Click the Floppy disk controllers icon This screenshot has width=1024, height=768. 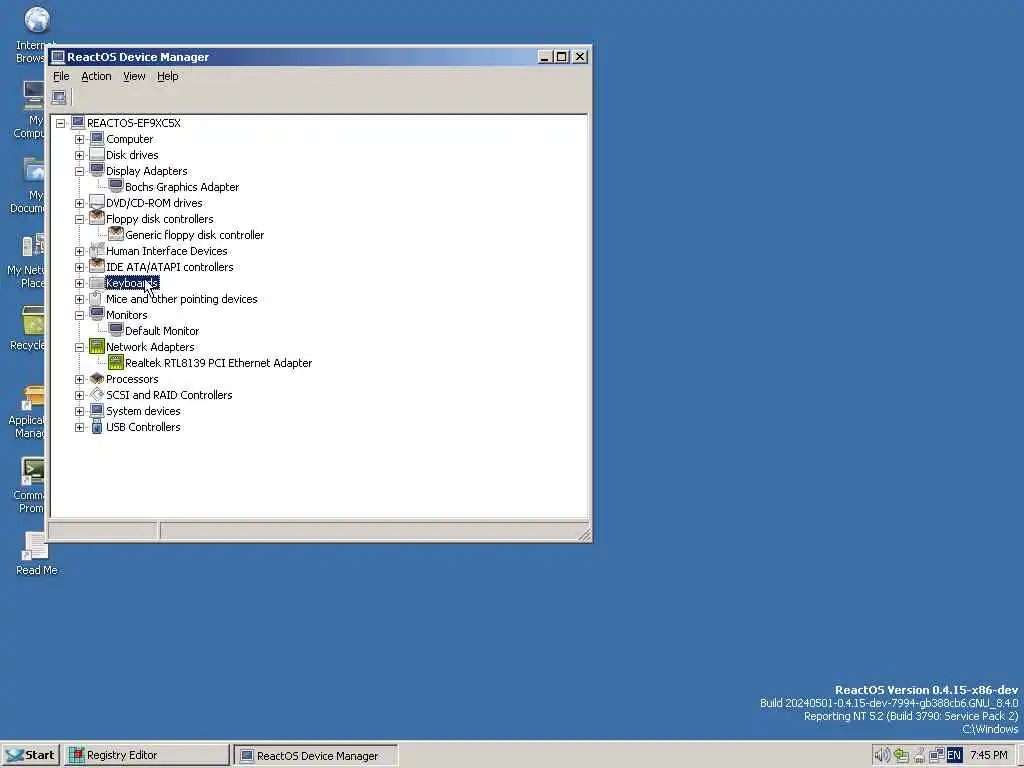(97, 219)
